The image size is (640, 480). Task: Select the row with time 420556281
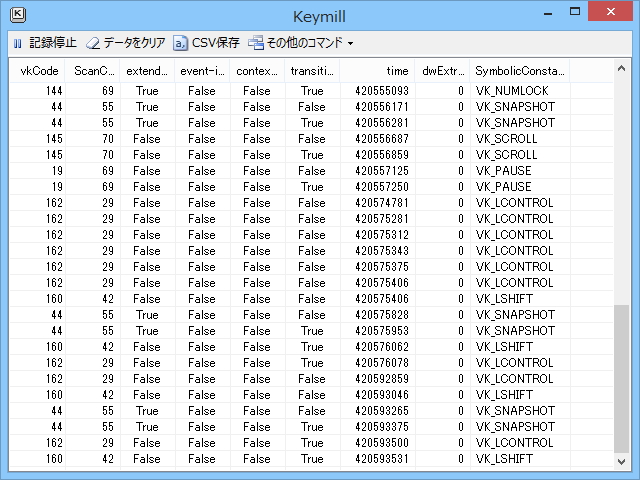tap(311, 123)
